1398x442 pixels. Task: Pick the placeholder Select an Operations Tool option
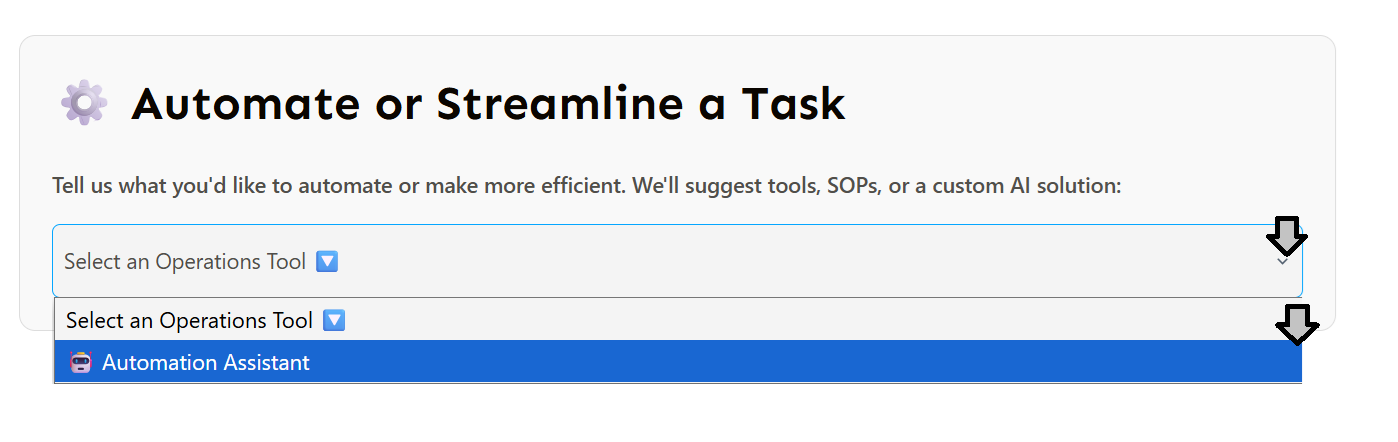pos(190,321)
